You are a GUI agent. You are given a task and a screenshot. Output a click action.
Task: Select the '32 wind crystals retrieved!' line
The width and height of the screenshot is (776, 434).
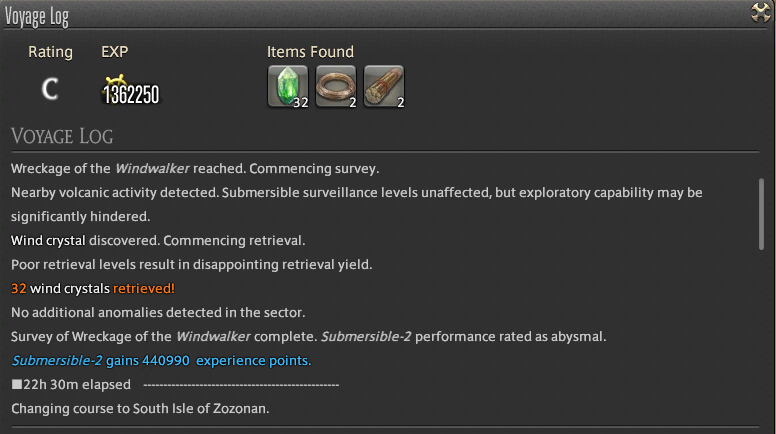tap(93, 289)
